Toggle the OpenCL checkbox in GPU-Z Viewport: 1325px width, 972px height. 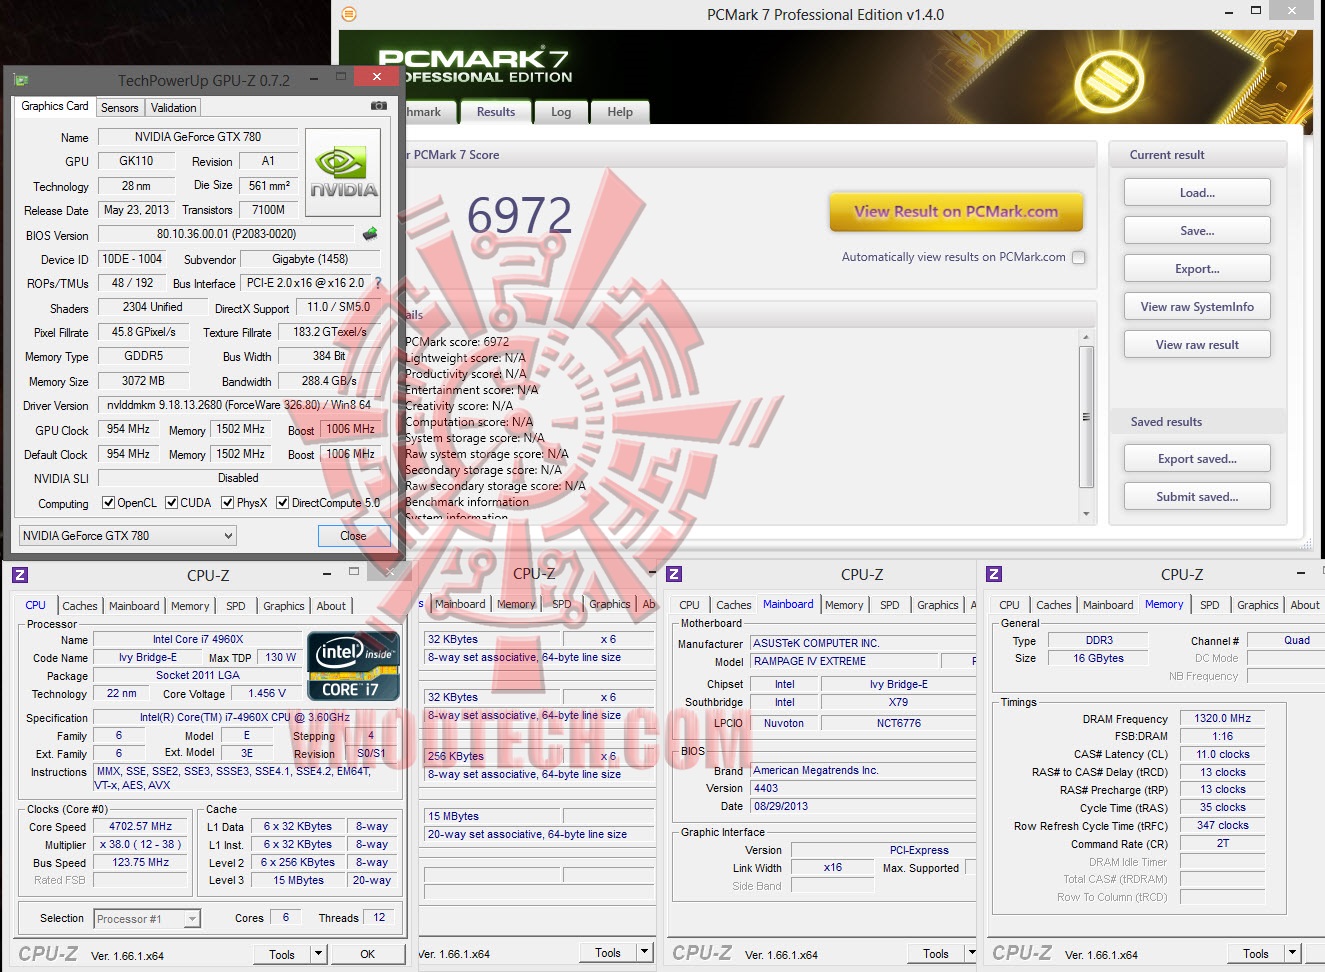[109, 503]
